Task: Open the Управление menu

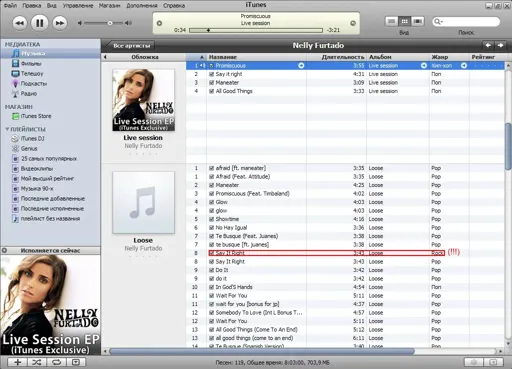Action: point(78,5)
